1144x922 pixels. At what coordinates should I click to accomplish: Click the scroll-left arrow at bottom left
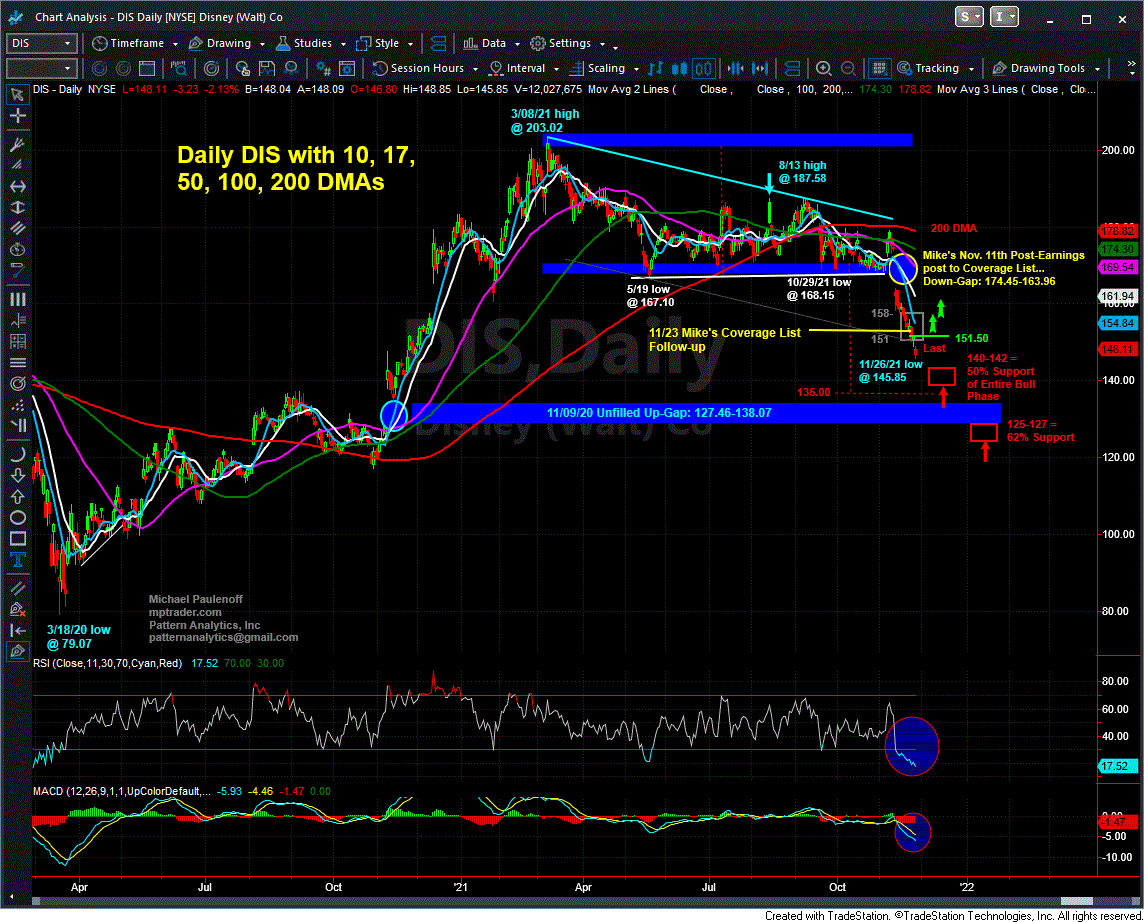pyautogui.click(x=11, y=896)
